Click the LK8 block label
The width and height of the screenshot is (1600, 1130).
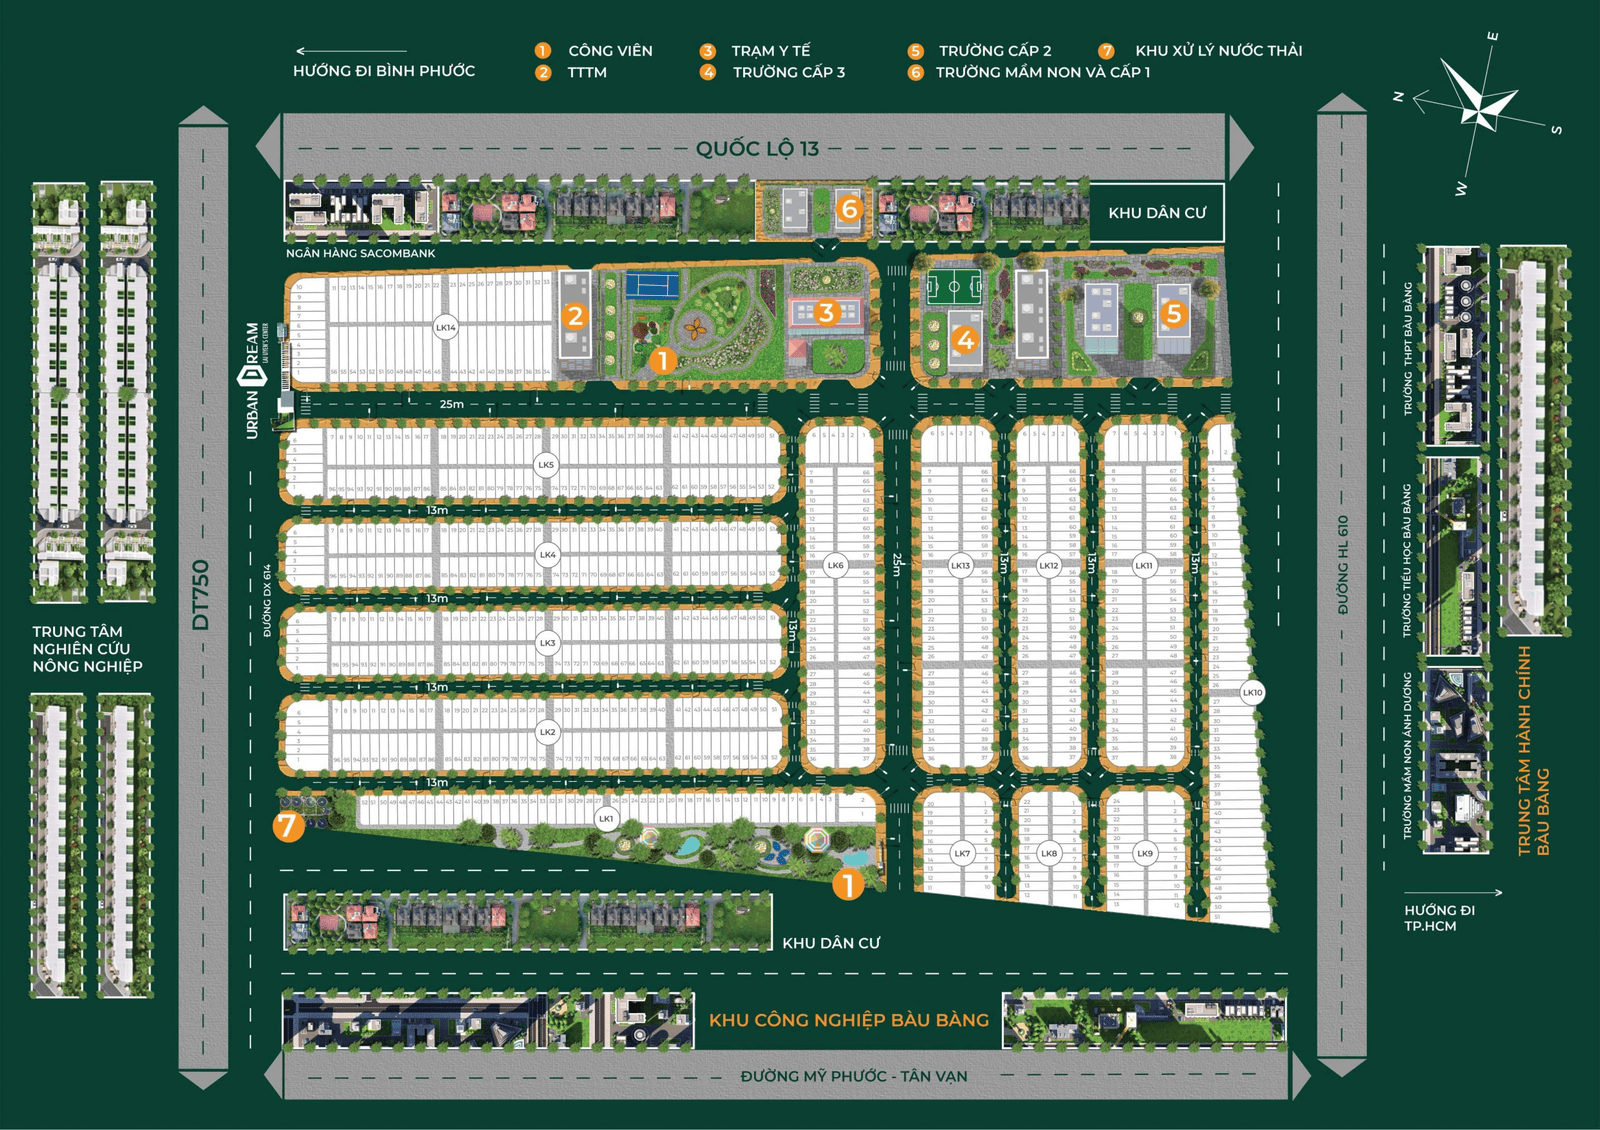point(1049,853)
